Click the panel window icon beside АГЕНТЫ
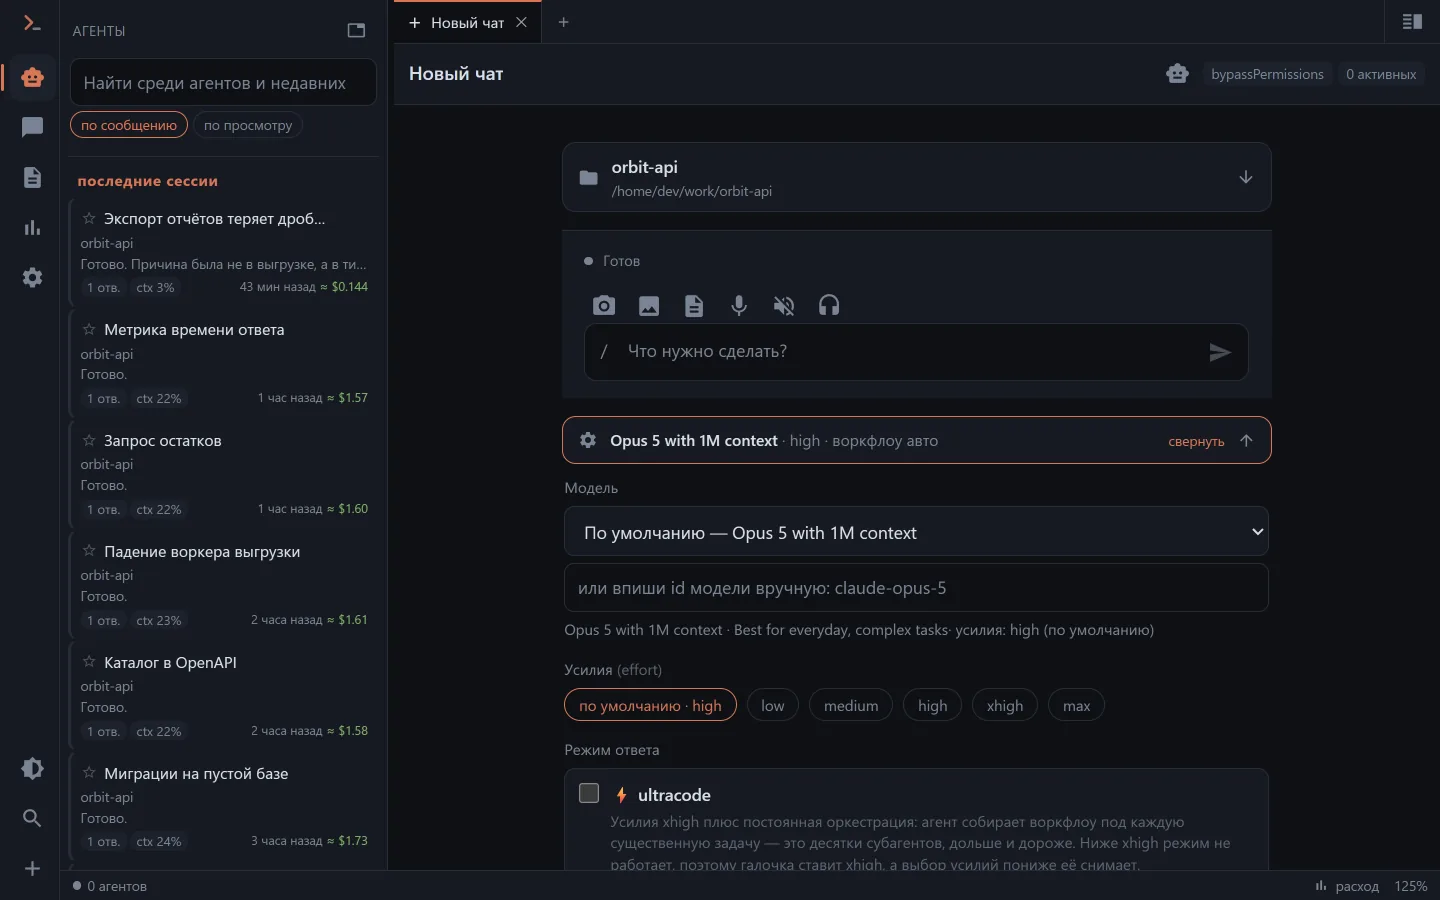This screenshot has height=900, width=1440. tap(356, 30)
